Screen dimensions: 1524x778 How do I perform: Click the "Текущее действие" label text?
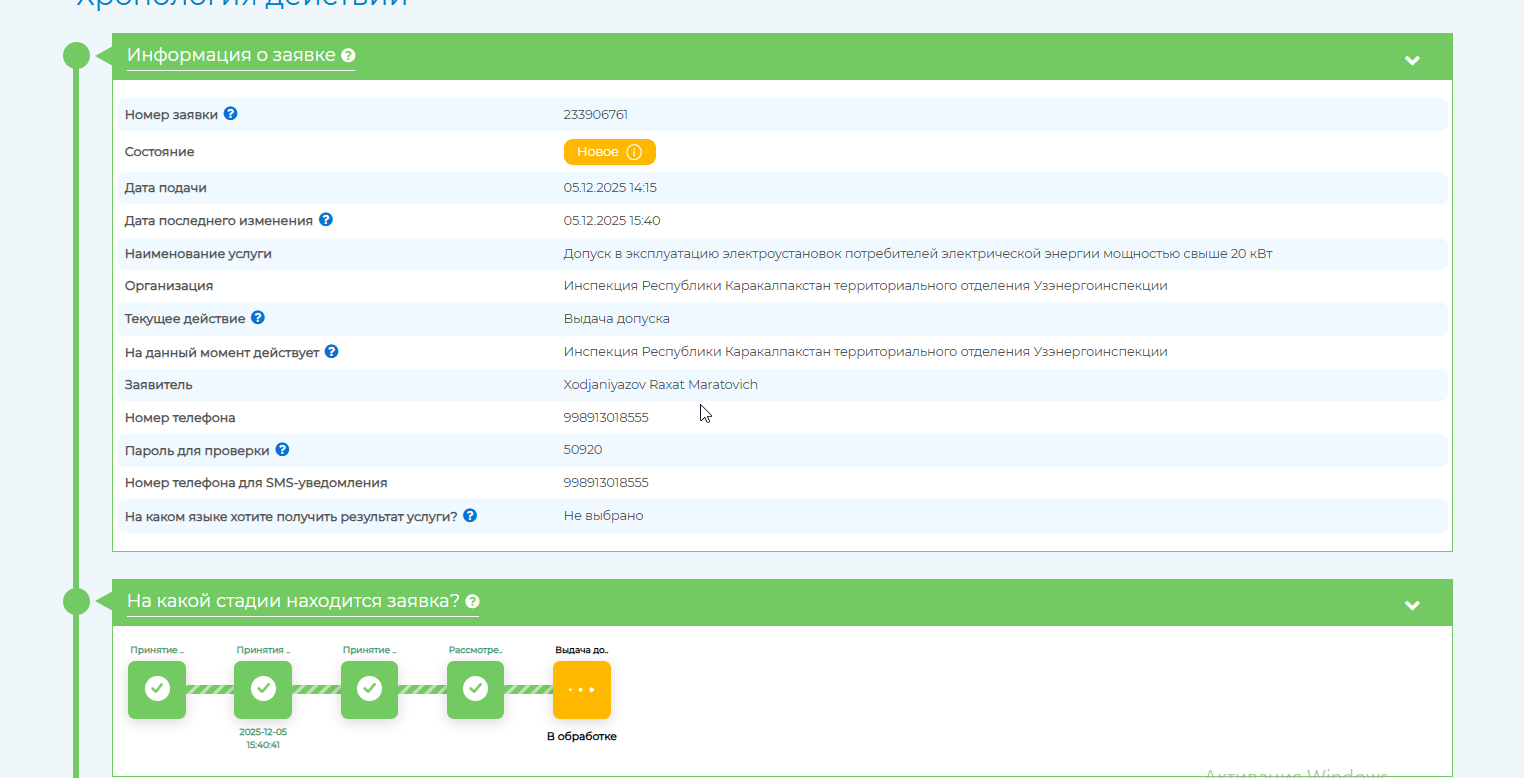[185, 319]
